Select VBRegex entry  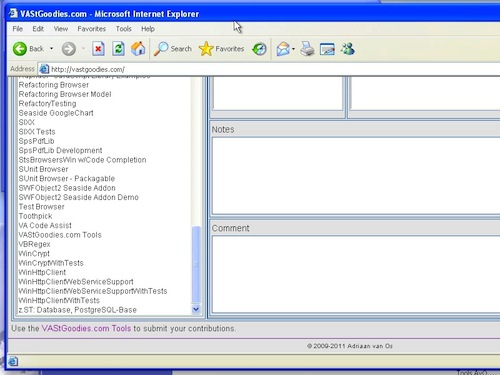tap(34, 244)
